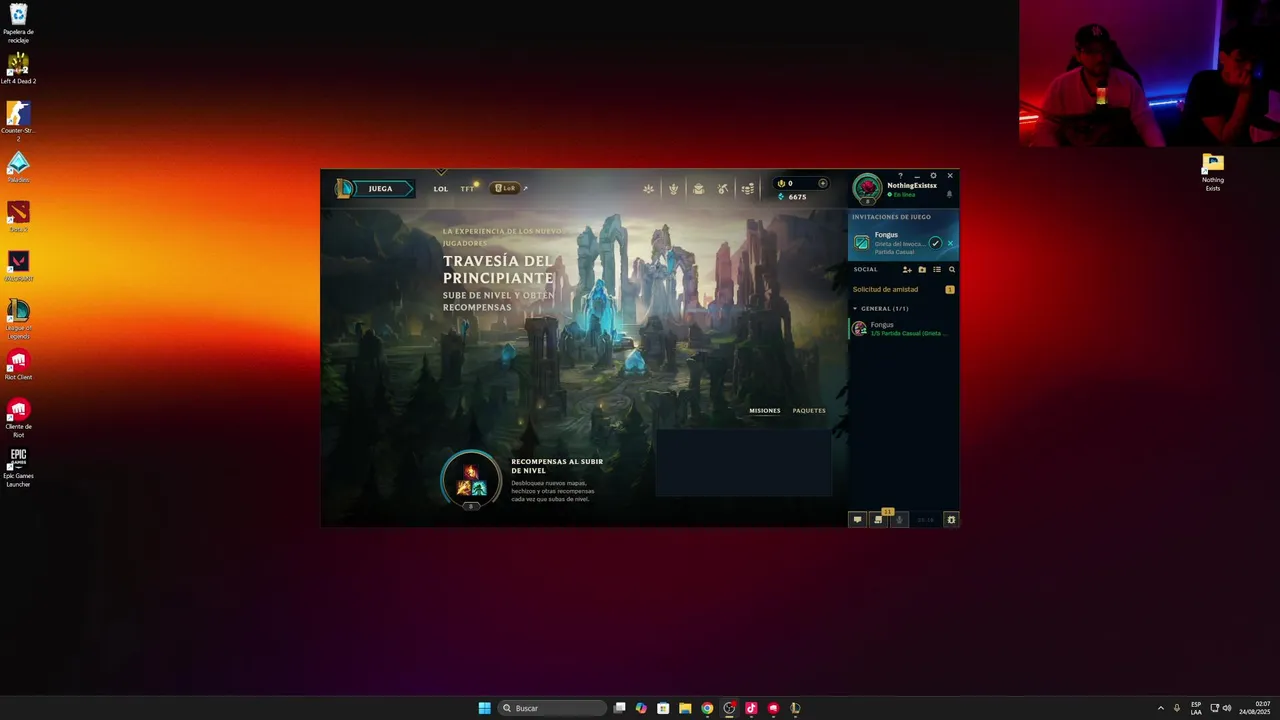Open the crafting hammer Loot icon
This screenshot has height=720, width=1280.
coord(723,188)
